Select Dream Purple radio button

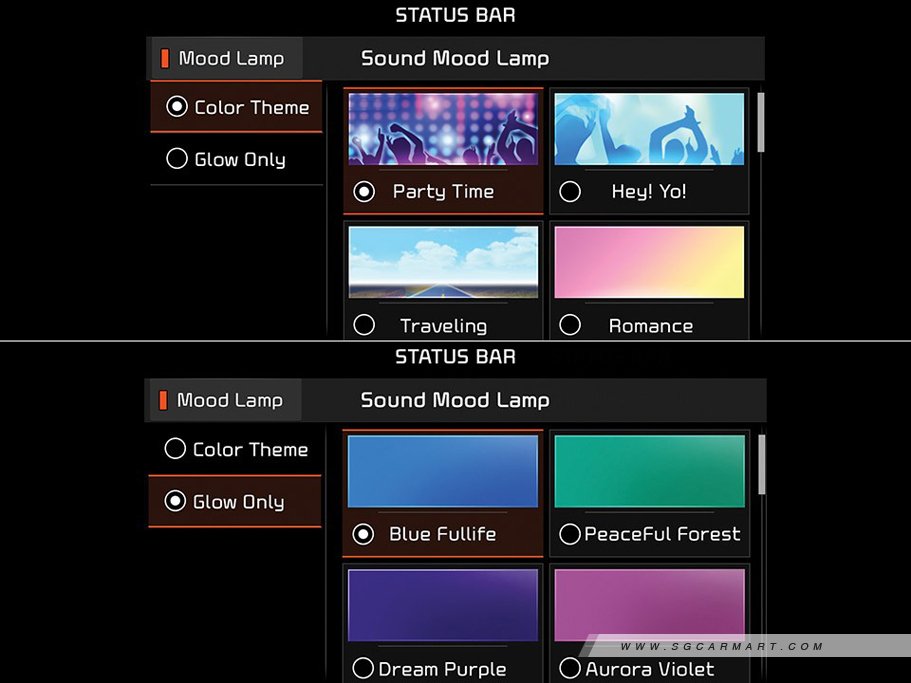click(x=364, y=668)
